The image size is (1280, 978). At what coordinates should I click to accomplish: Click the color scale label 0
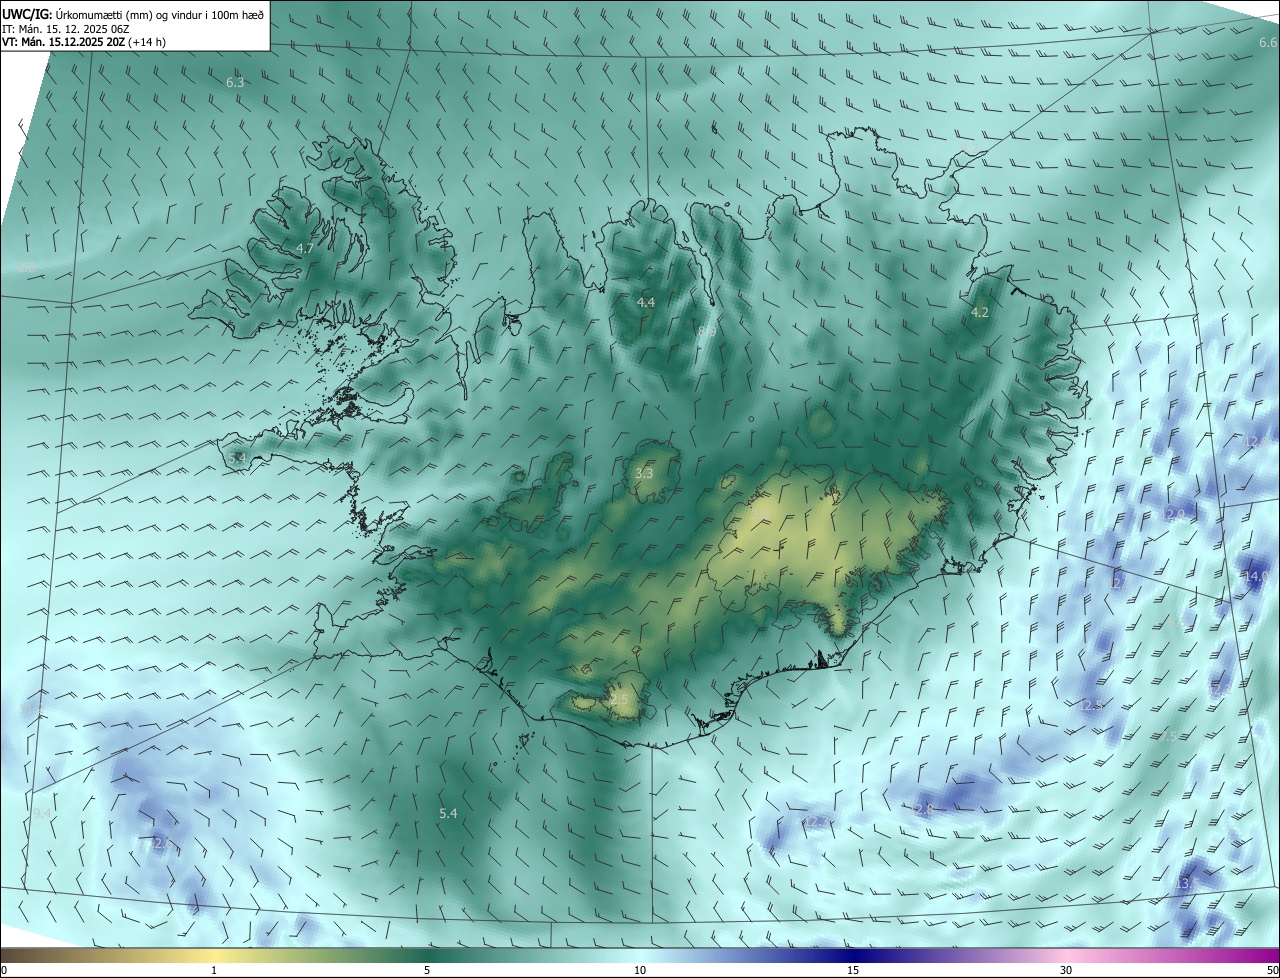pos(4,971)
